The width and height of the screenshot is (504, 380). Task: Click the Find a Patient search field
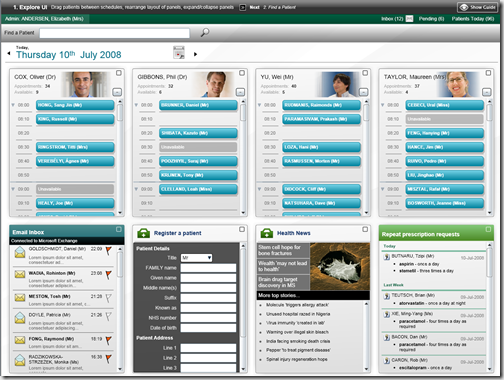click(114, 33)
